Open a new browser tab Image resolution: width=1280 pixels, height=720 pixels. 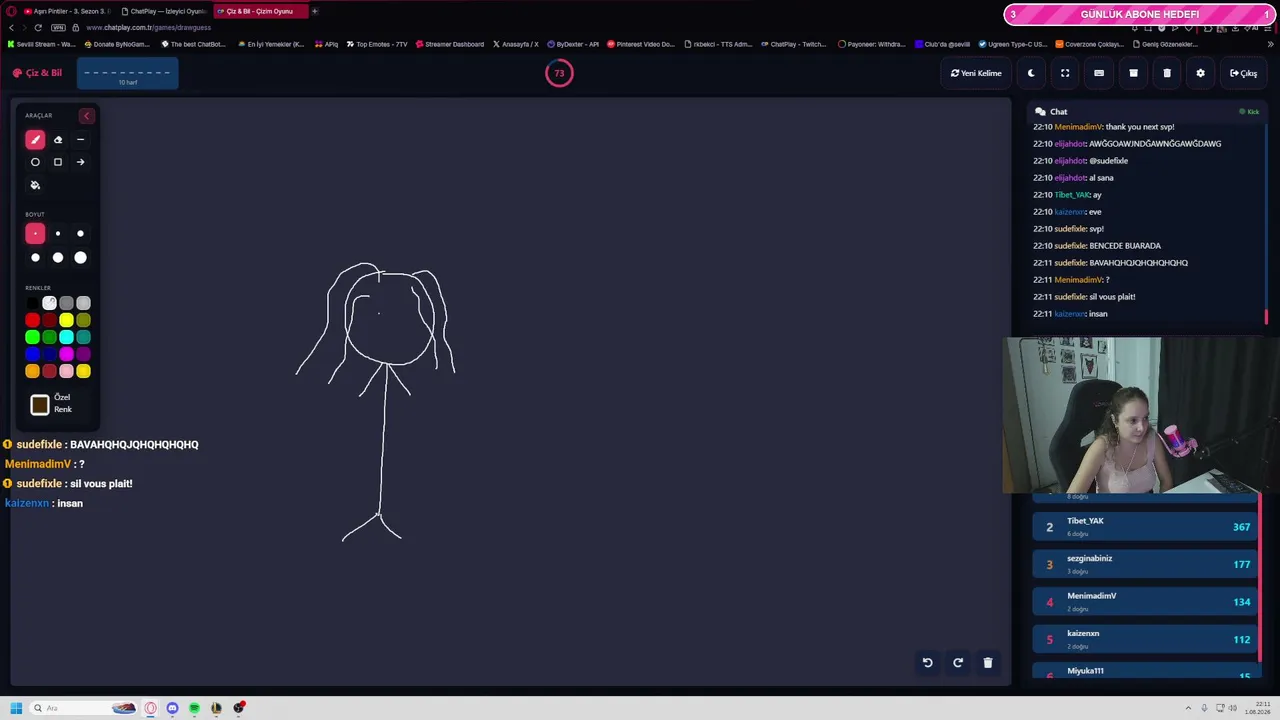pos(314,11)
